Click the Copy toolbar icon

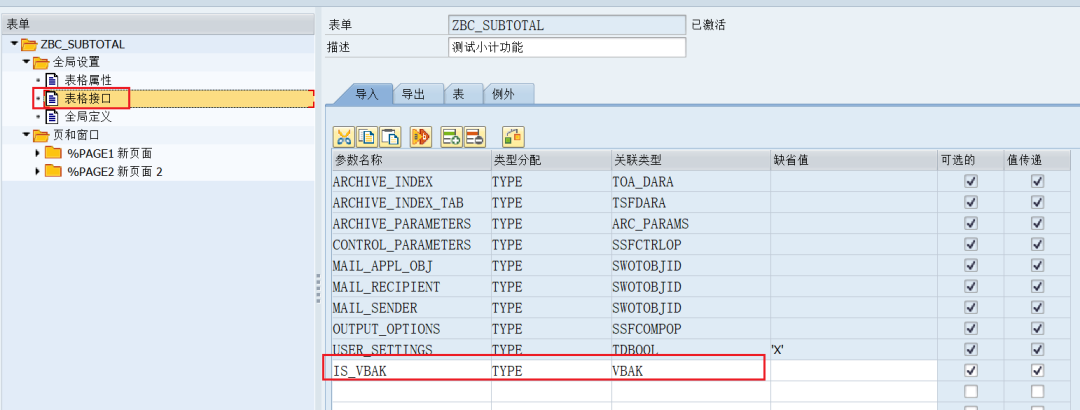pyautogui.click(x=366, y=136)
